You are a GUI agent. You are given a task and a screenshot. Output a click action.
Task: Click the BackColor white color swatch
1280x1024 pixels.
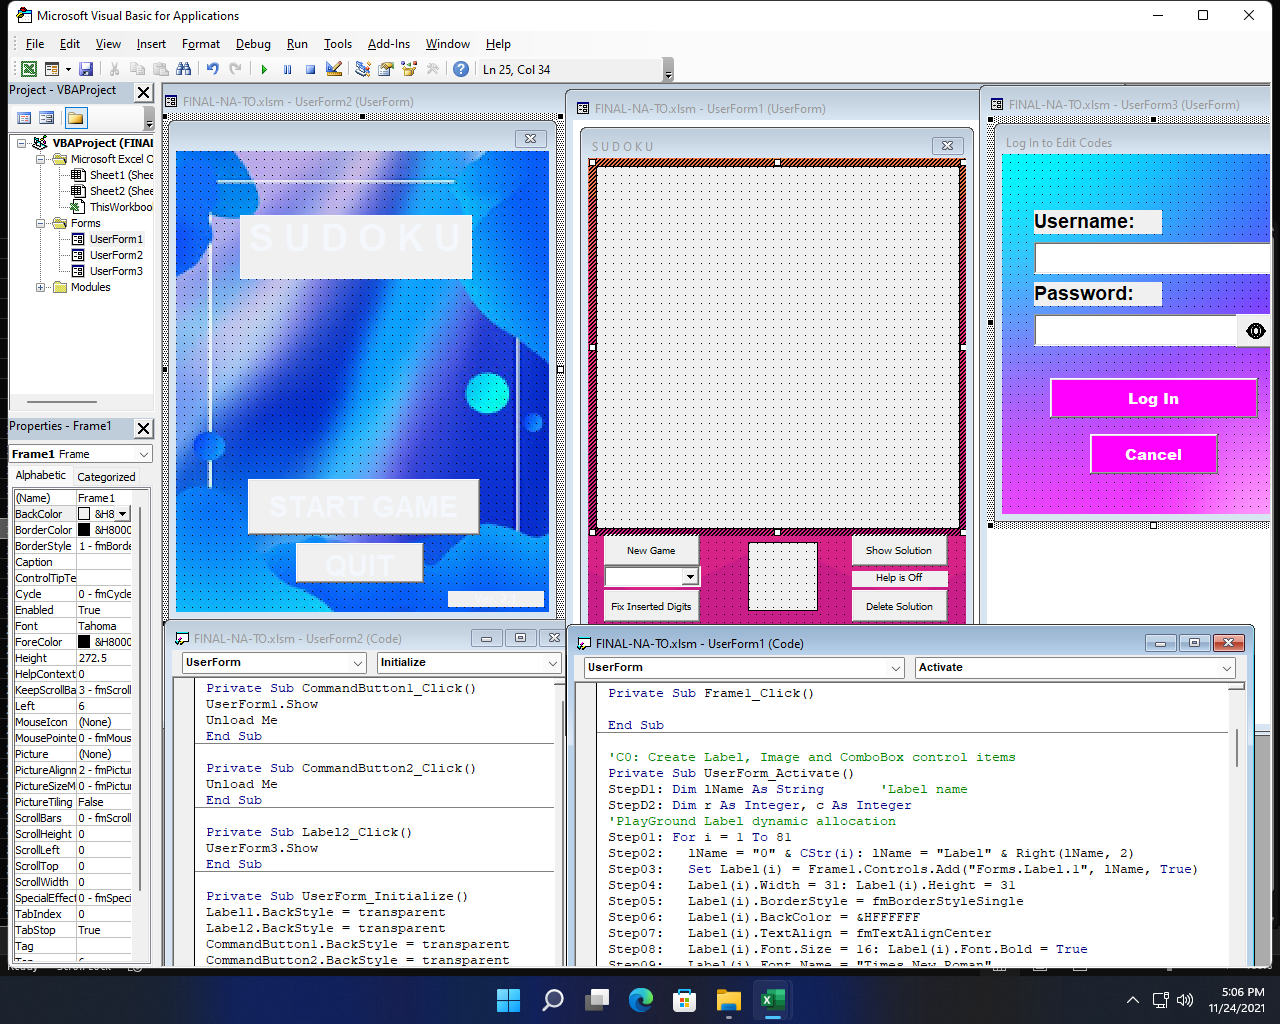click(84, 514)
